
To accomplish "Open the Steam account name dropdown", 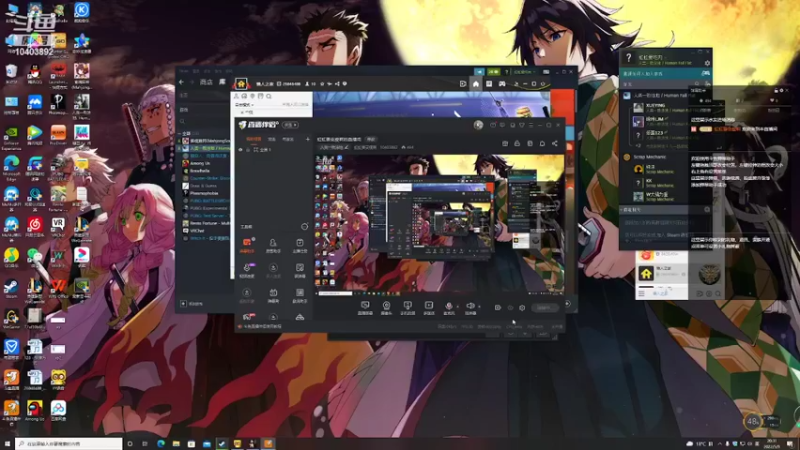I will [524, 72].
